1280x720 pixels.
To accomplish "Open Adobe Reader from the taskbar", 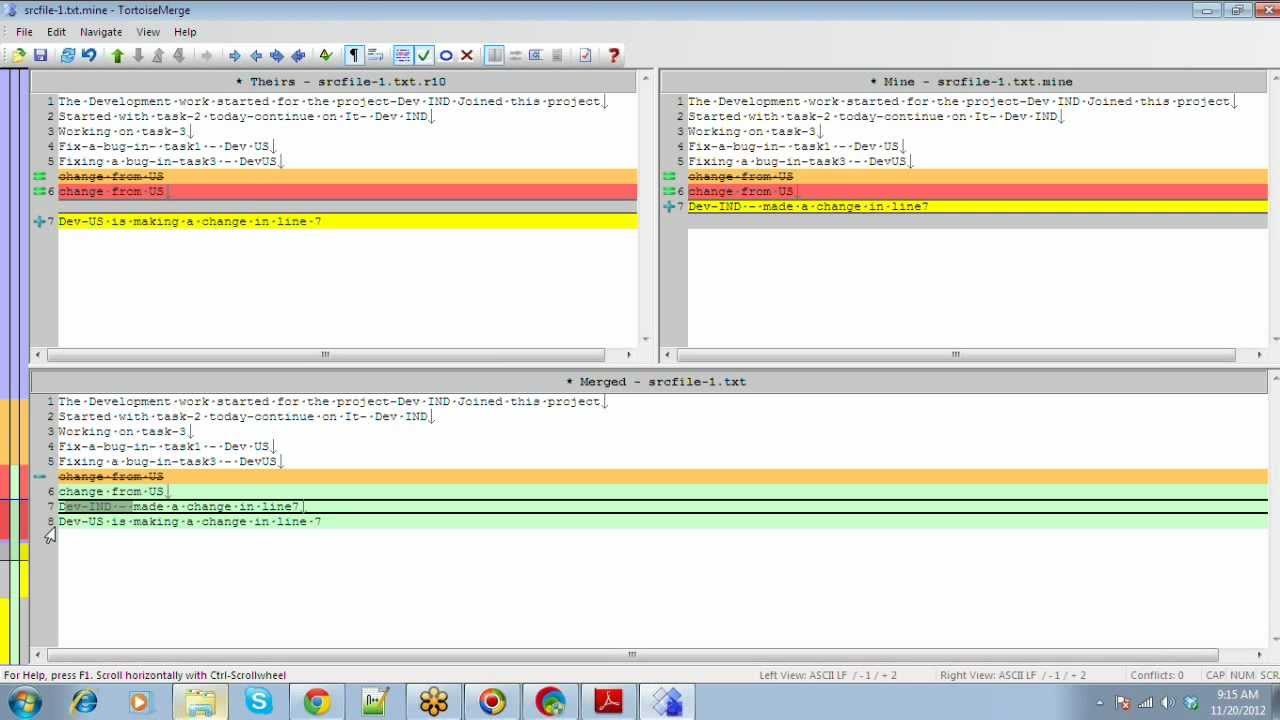I will (x=609, y=702).
